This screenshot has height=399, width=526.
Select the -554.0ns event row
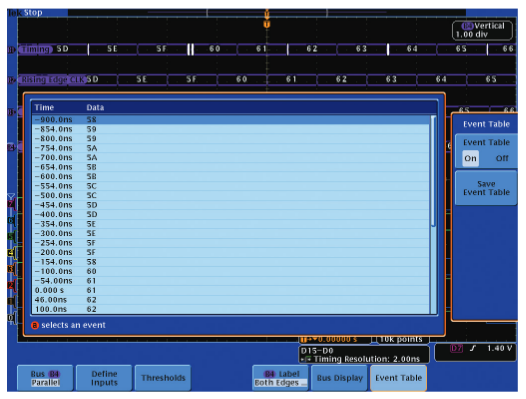[231, 186]
